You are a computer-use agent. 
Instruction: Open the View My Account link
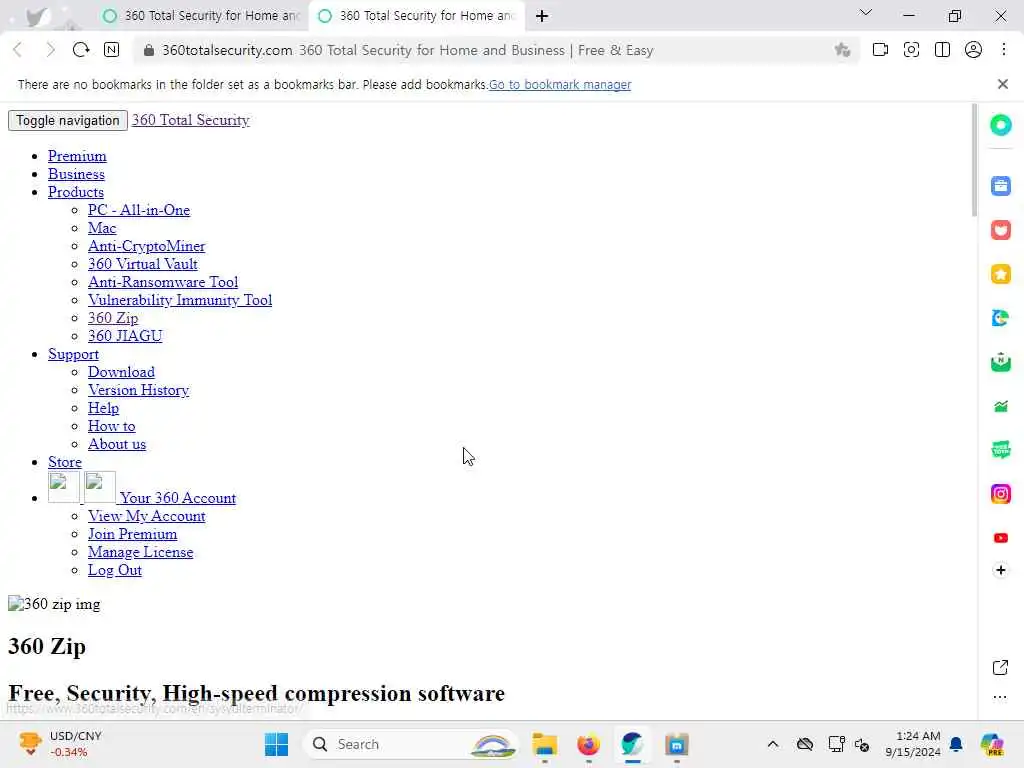[147, 516]
